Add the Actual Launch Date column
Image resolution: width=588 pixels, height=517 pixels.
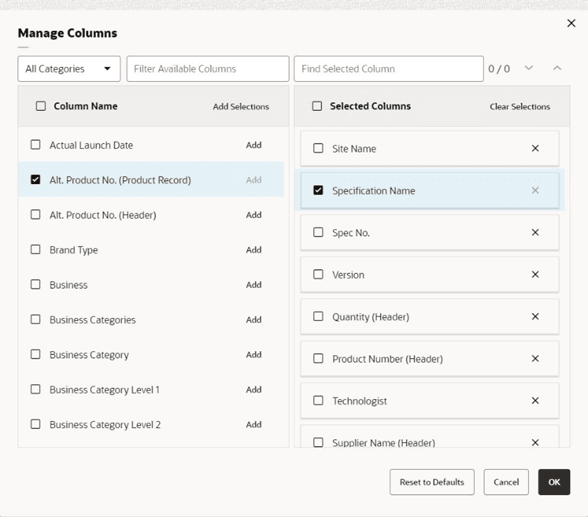click(254, 145)
